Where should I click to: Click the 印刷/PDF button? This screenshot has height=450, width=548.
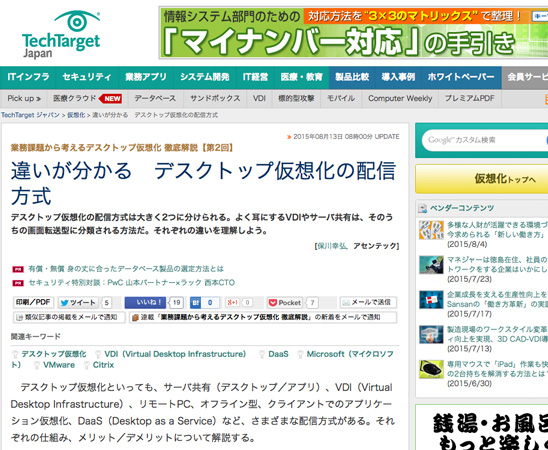[34, 303]
